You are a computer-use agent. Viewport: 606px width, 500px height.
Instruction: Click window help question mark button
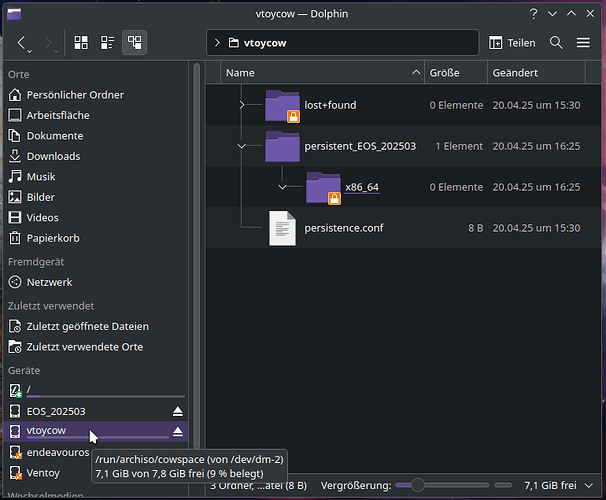pyautogui.click(x=533, y=14)
